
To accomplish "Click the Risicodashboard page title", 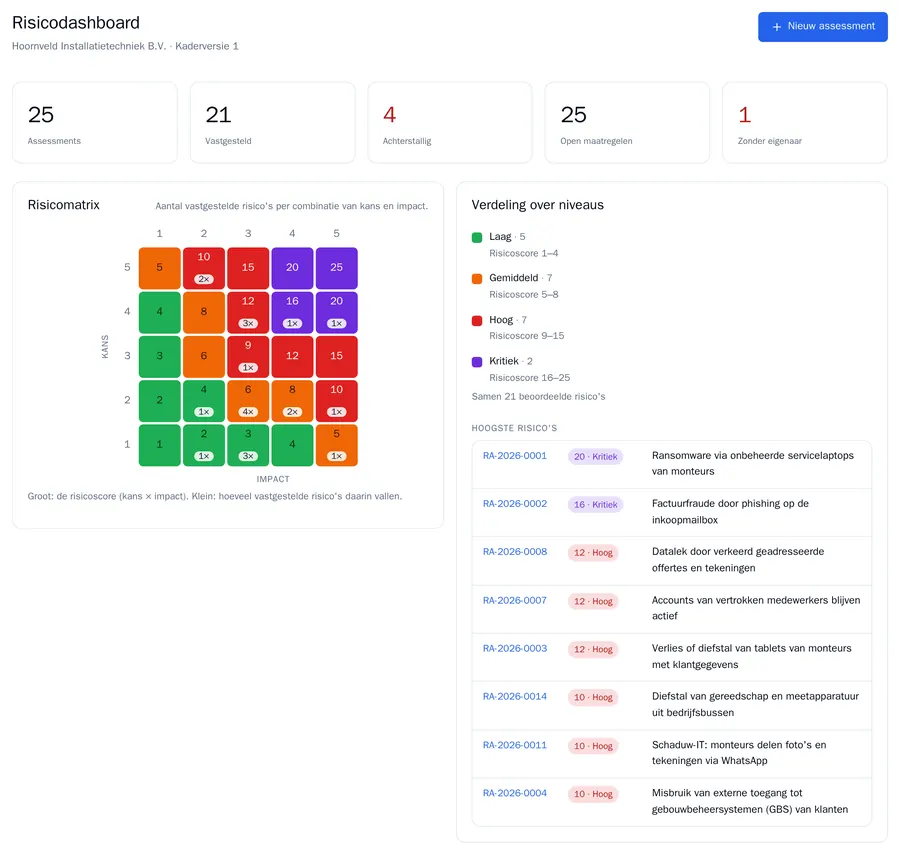I will (x=76, y=22).
